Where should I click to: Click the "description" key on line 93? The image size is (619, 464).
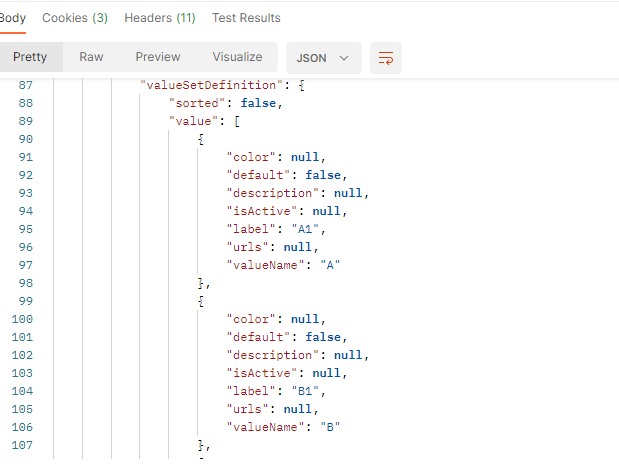pyautogui.click(x=272, y=193)
